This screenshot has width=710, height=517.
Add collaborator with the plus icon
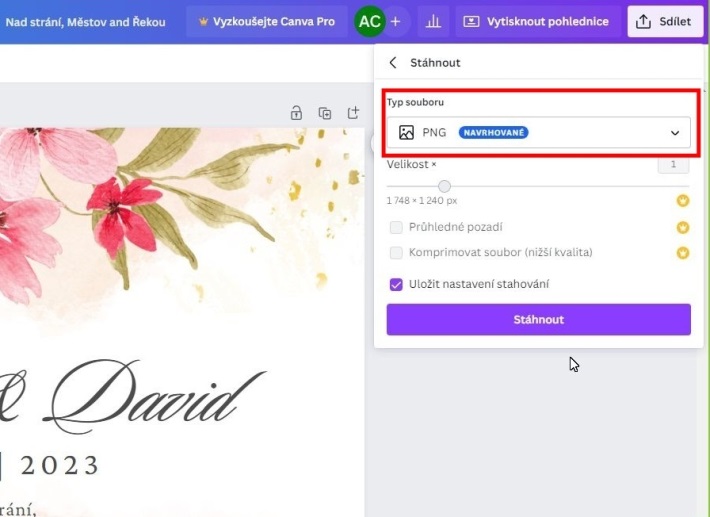coord(395,21)
